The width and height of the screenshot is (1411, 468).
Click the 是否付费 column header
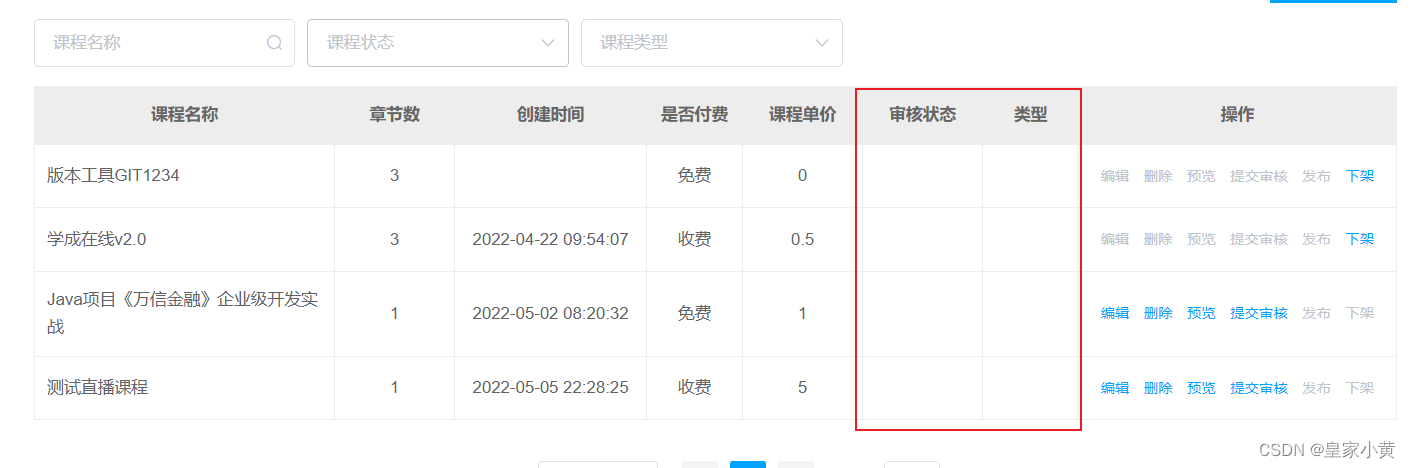pos(694,114)
